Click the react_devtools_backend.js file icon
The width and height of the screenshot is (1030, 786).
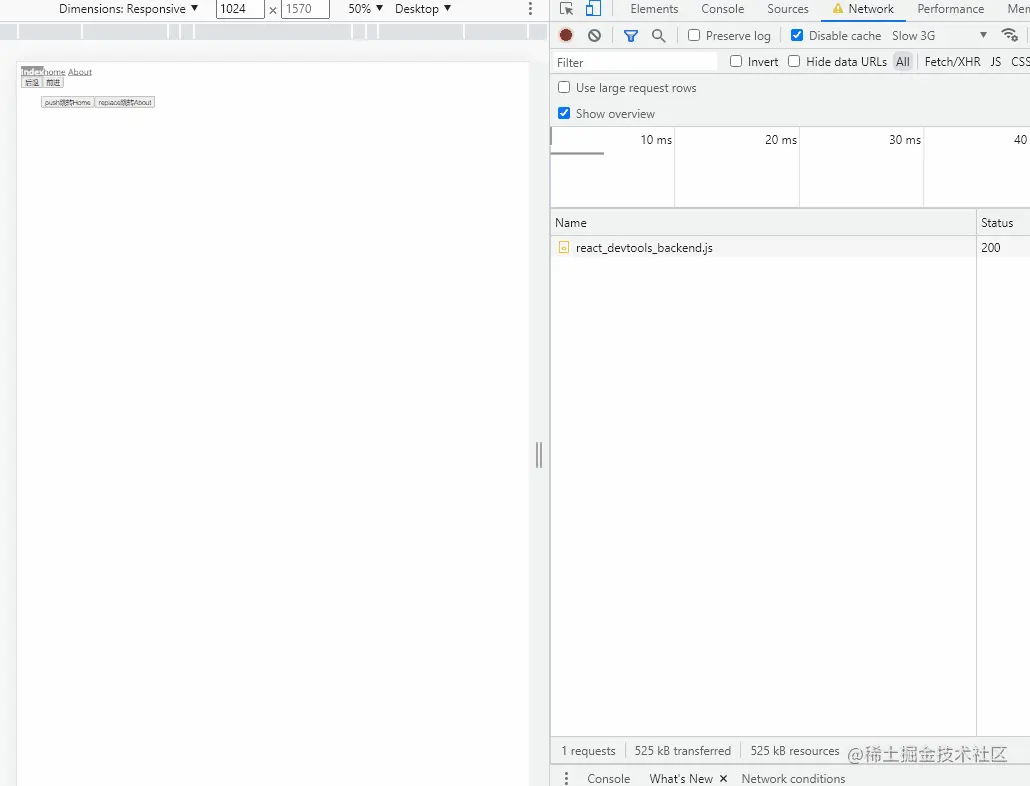point(564,248)
